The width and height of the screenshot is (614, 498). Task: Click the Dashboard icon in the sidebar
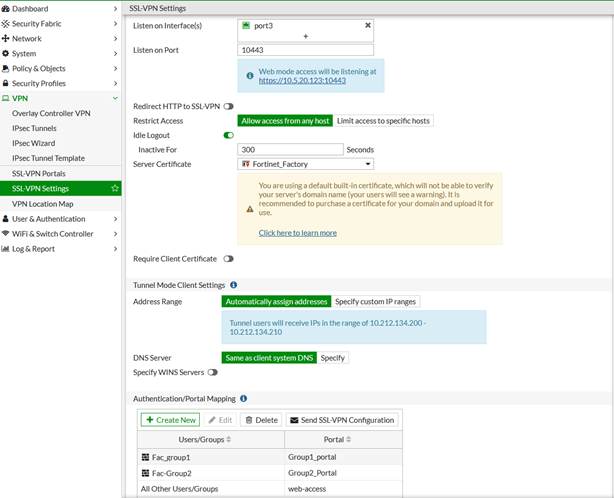tap(6, 9)
